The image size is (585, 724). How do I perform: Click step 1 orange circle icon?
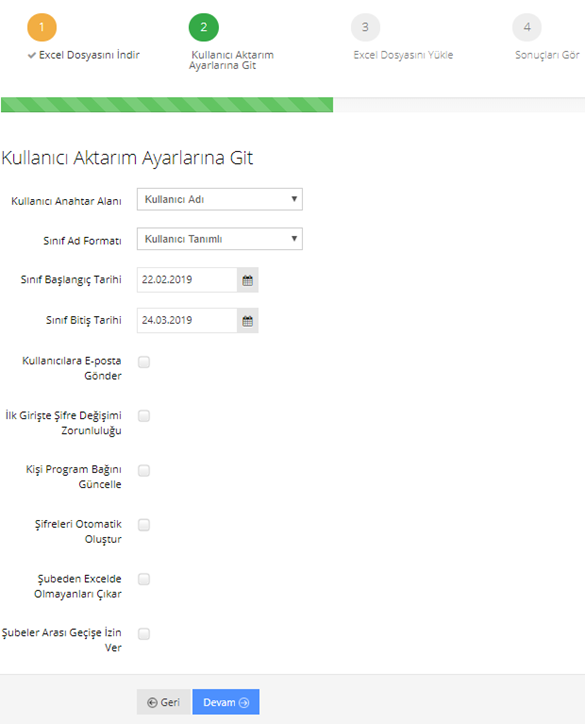42,27
